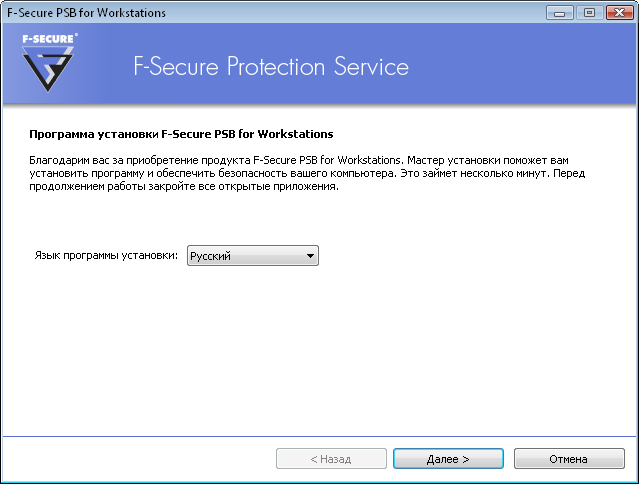Image resolution: width=639 pixels, height=484 pixels.
Task: Open the setup language dropdown showing Русский
Action: [245, 257]
